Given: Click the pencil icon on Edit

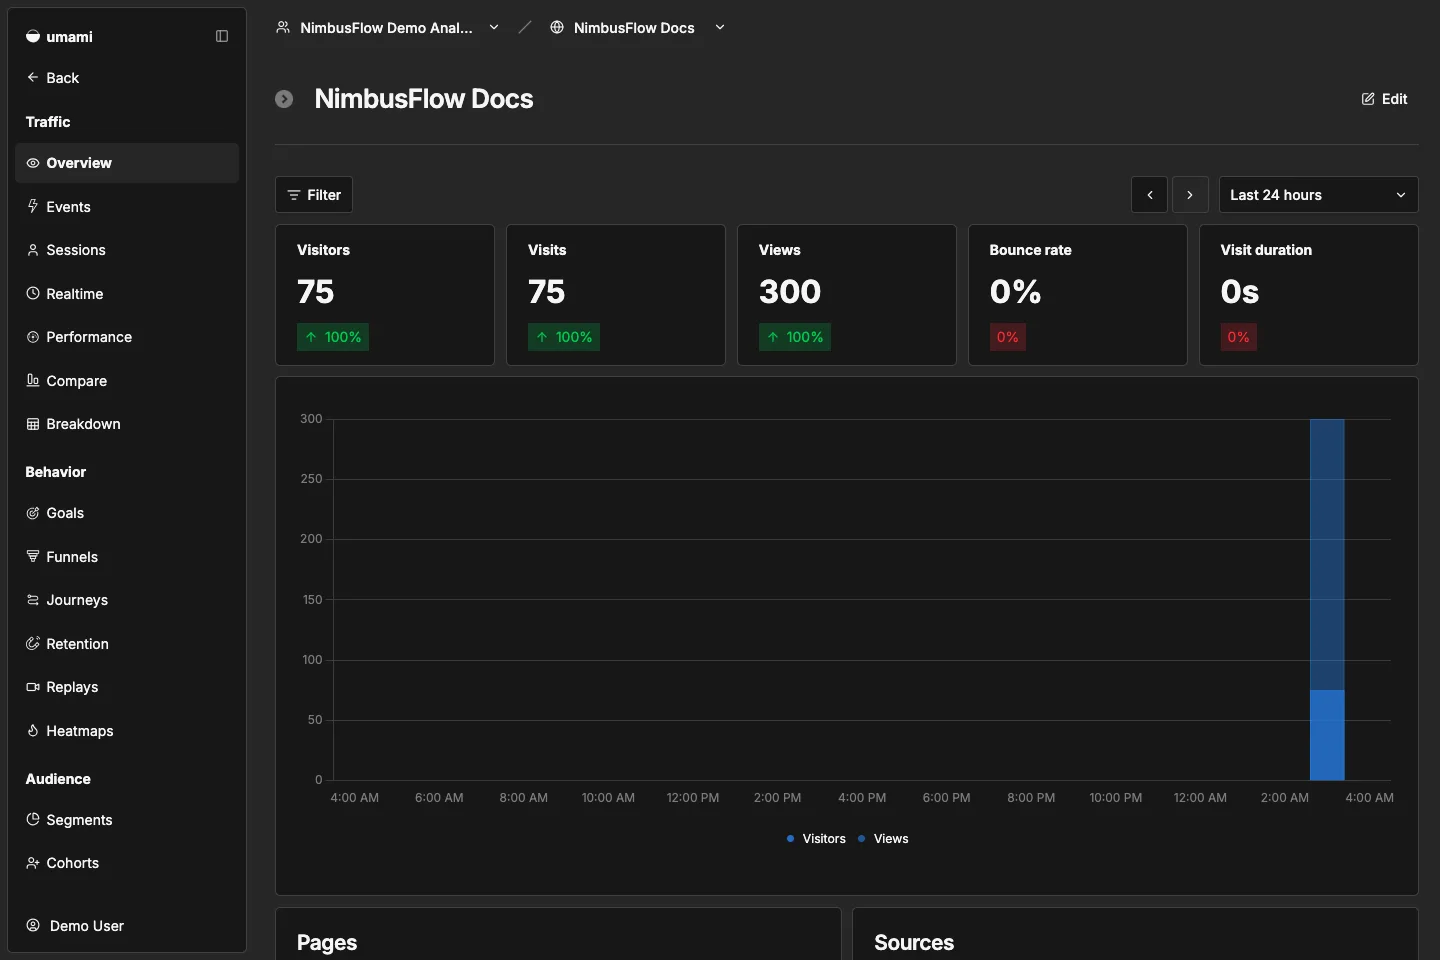Looking at the screenshot, I should tap(1368, 99).
